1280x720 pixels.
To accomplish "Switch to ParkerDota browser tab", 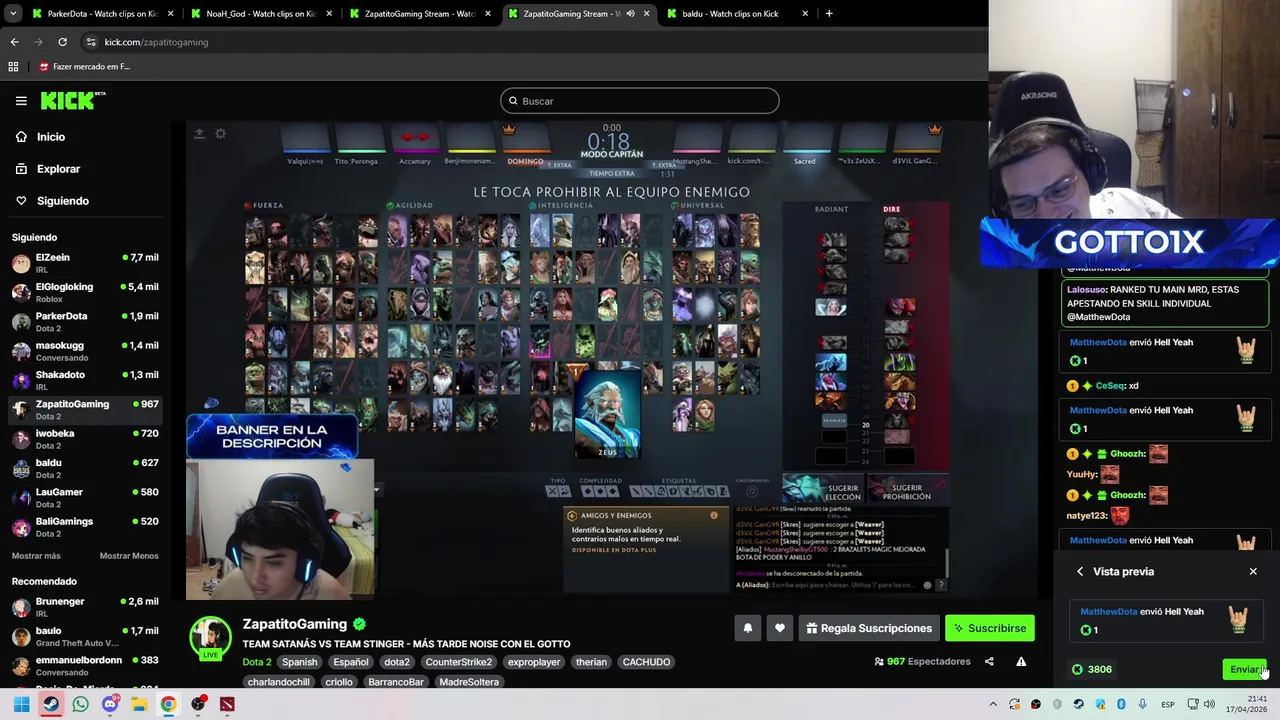I will point(102,14).
